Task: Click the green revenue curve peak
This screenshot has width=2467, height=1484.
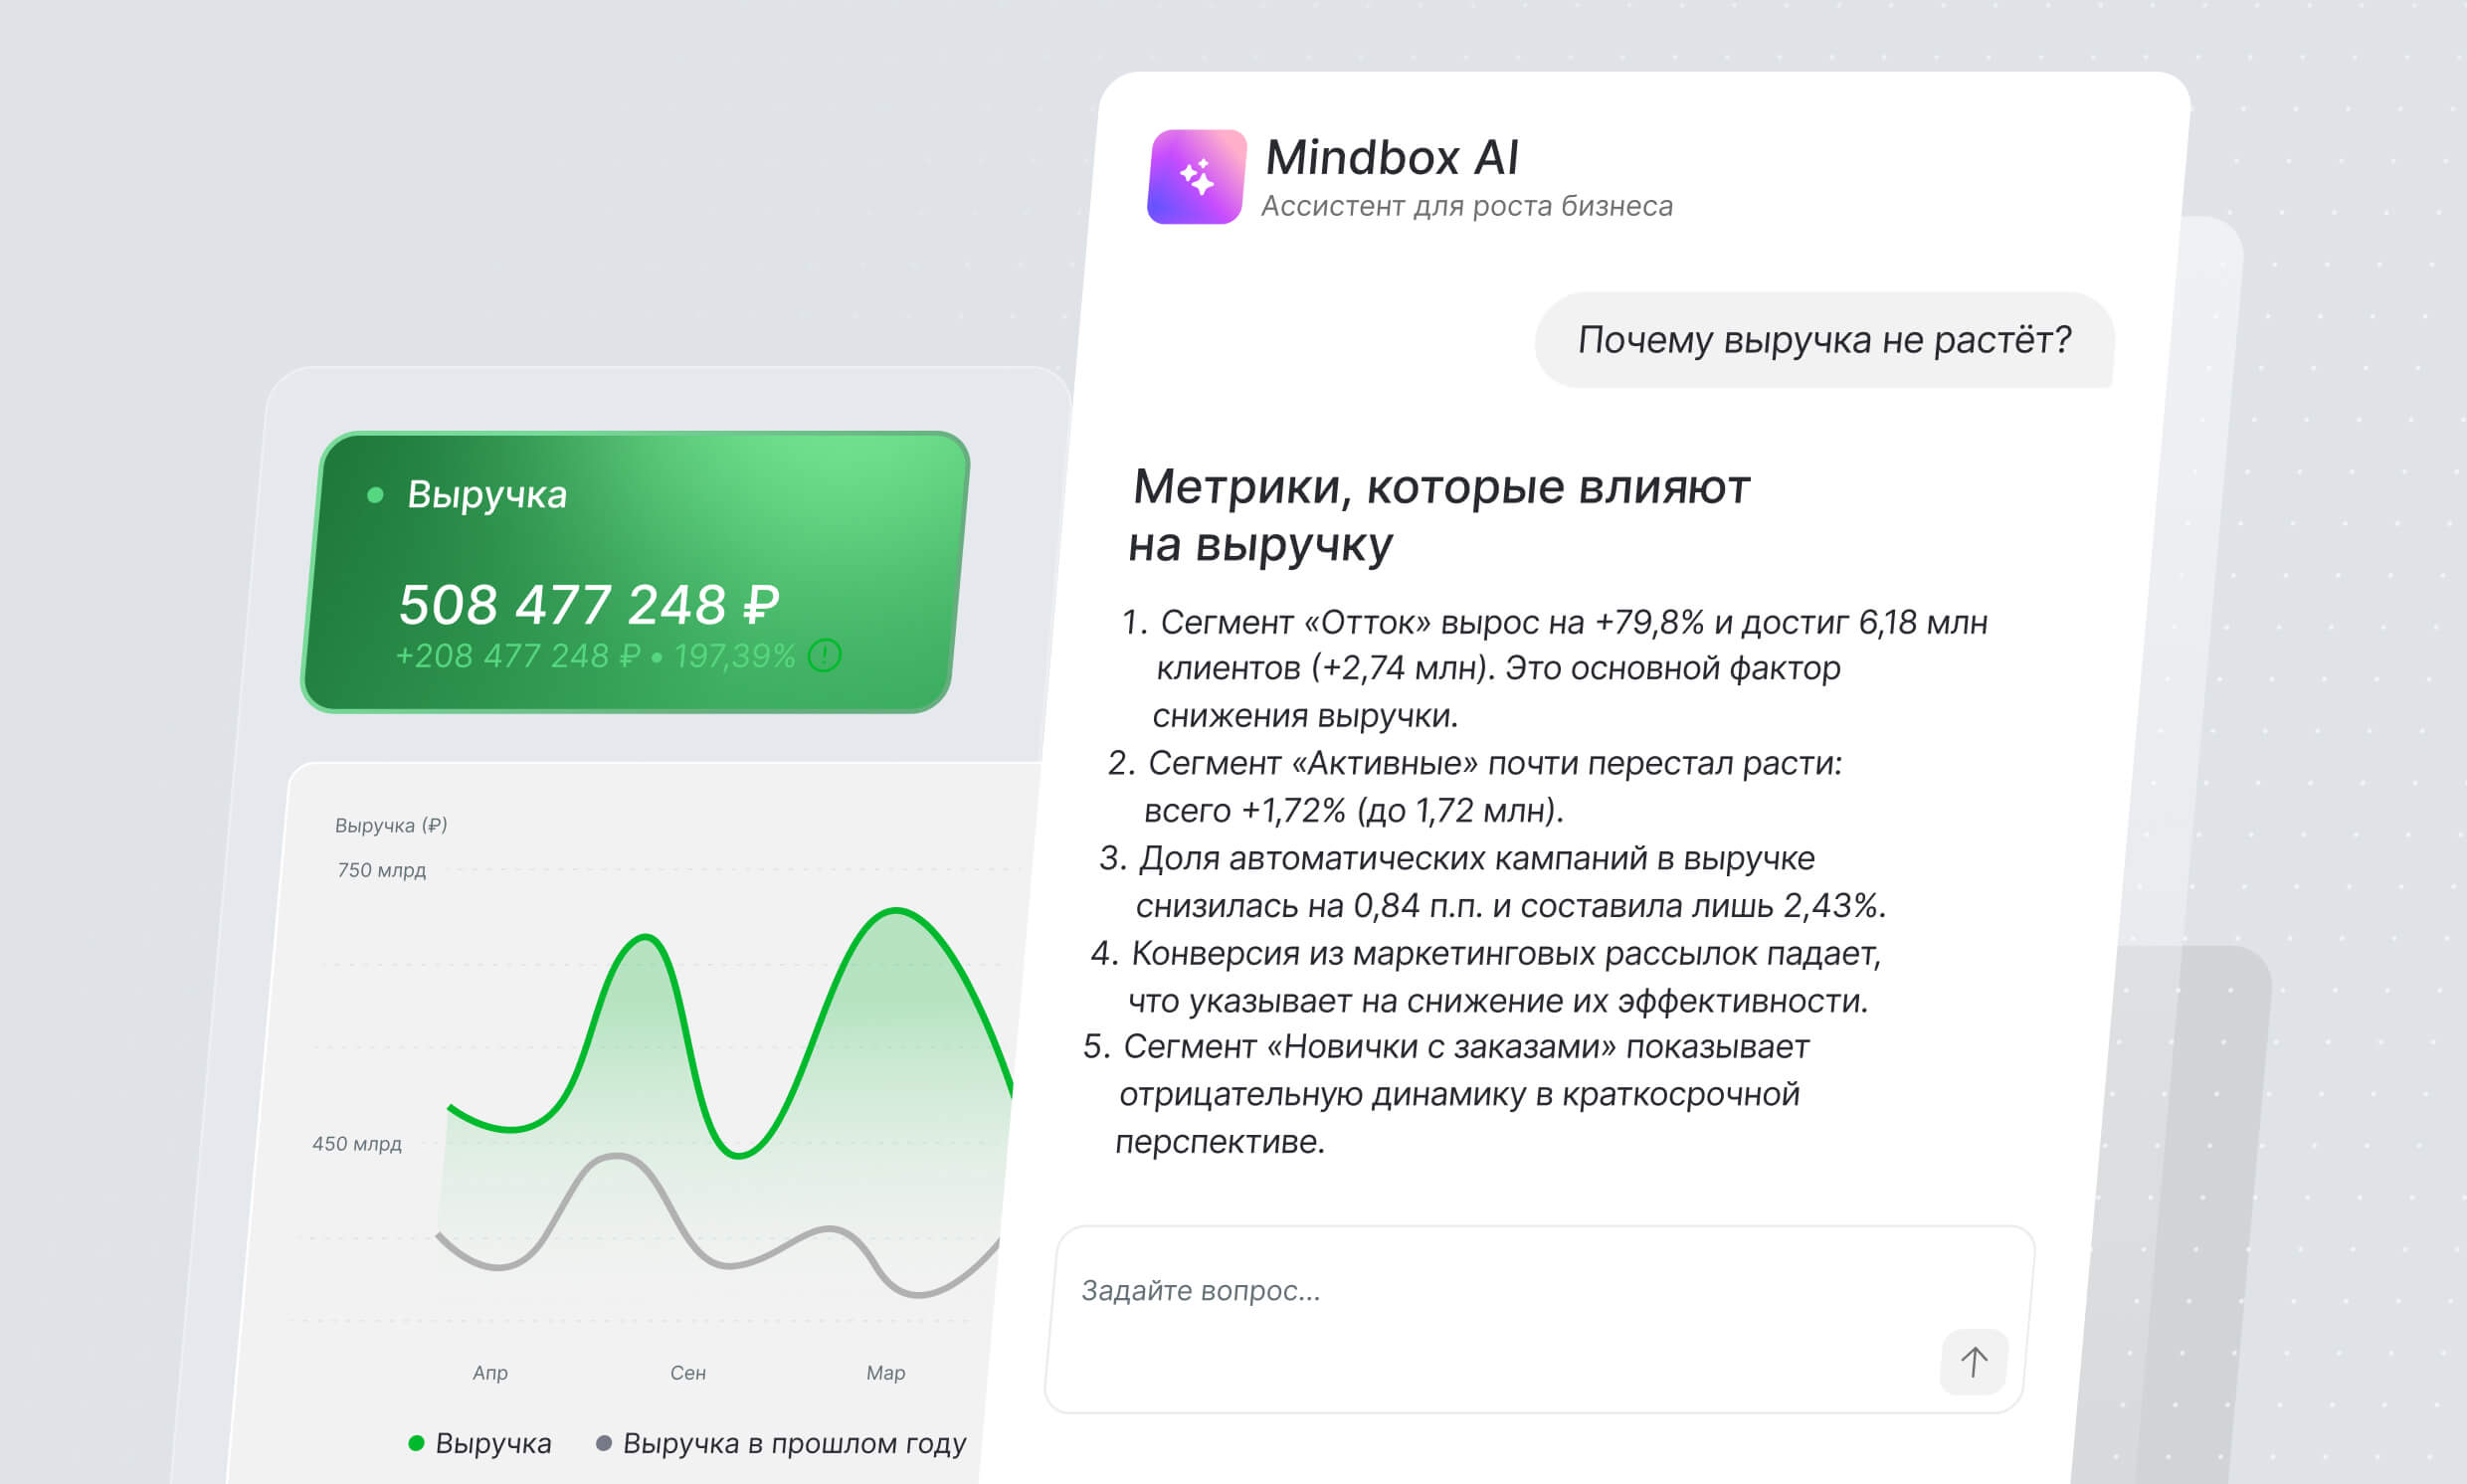Action: (x=894, y=910)
